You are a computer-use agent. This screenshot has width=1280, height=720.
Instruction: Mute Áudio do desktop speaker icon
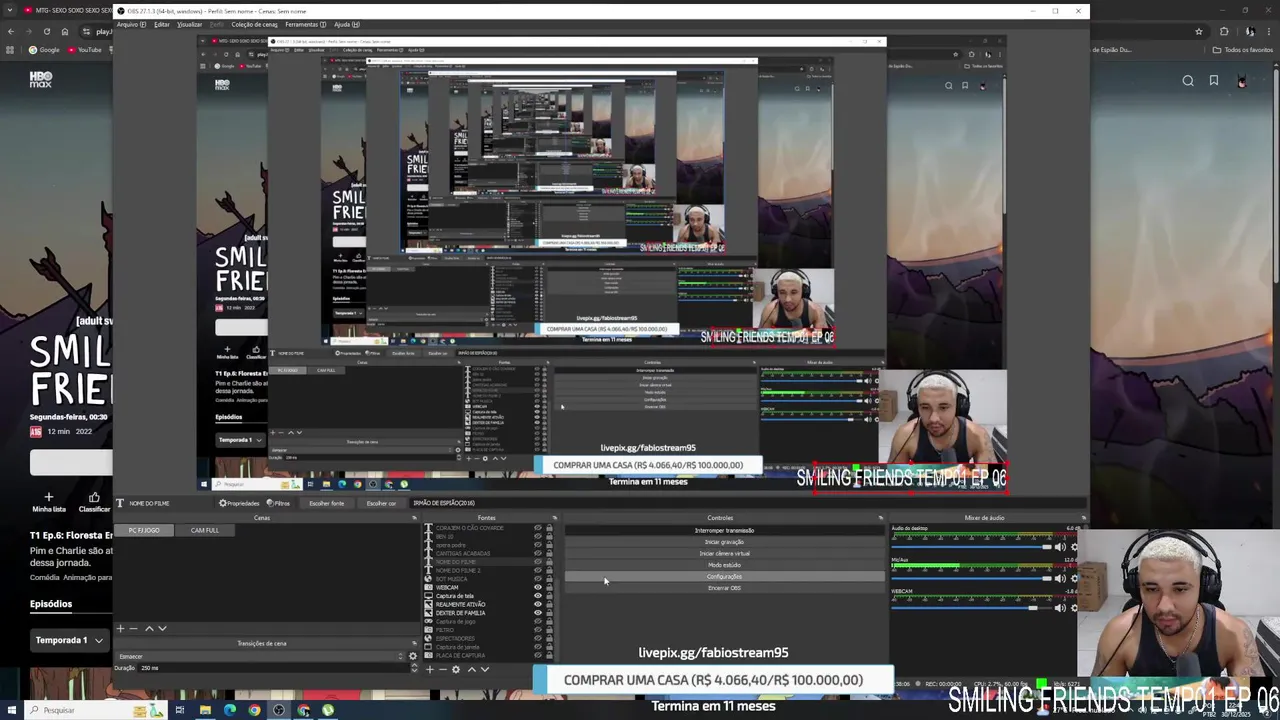[x=1060, y=547]
